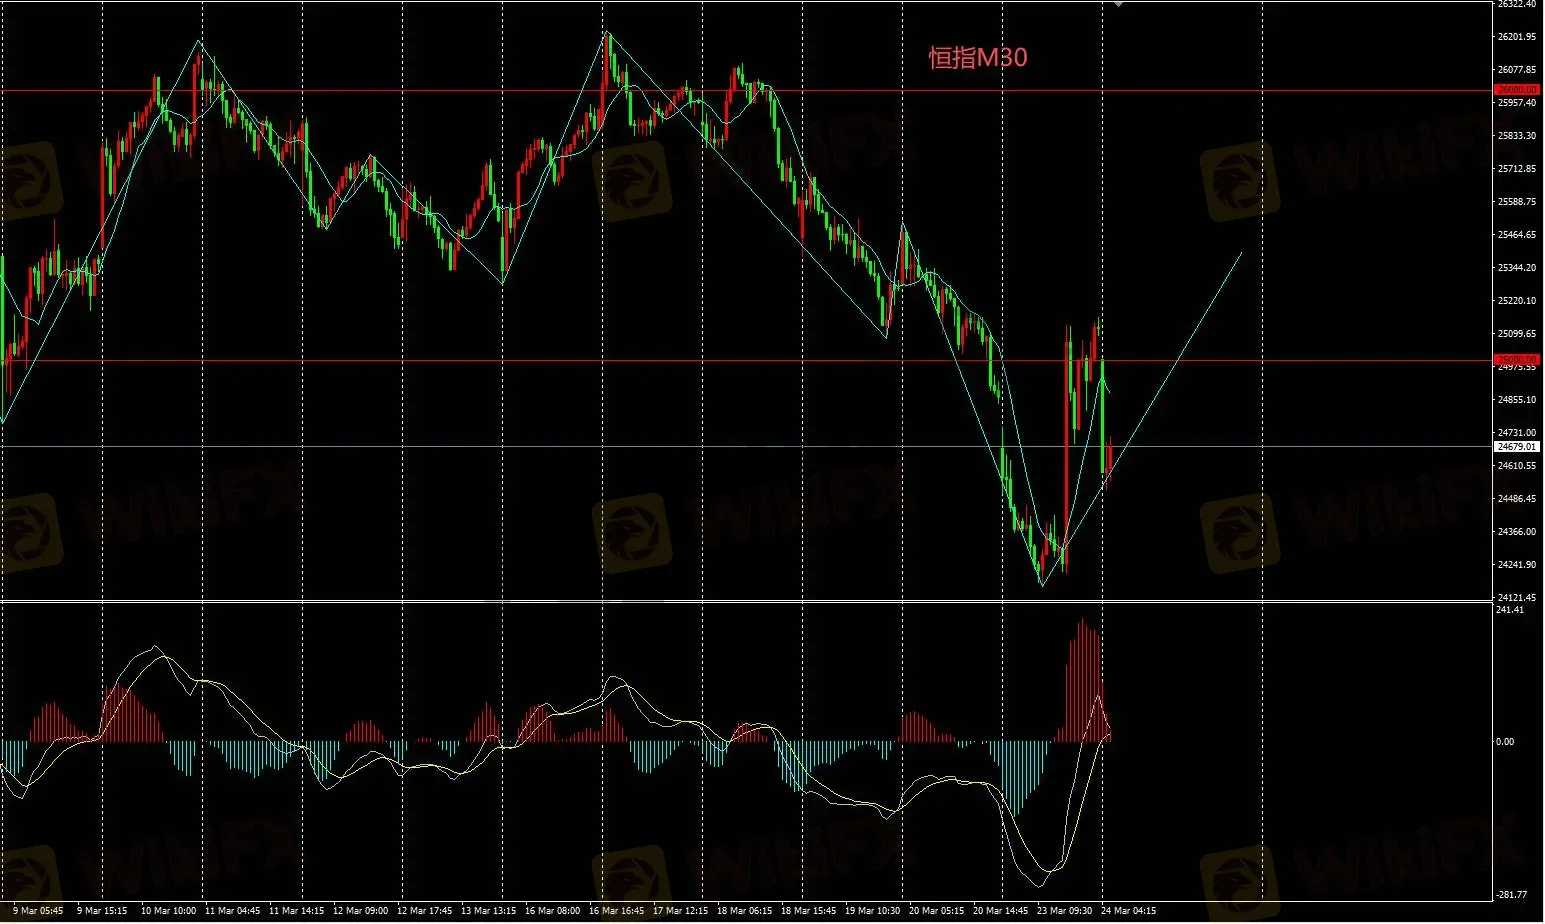Click the 24 Mar 04:15 time label
1545x924 pixels.
click(x=1128, y=911)
